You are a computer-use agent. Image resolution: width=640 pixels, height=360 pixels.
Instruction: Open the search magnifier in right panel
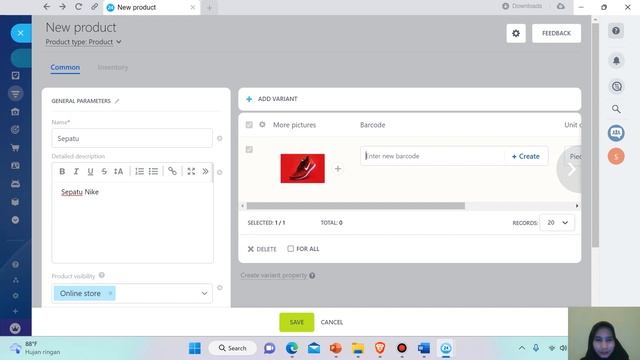point(616,109)
